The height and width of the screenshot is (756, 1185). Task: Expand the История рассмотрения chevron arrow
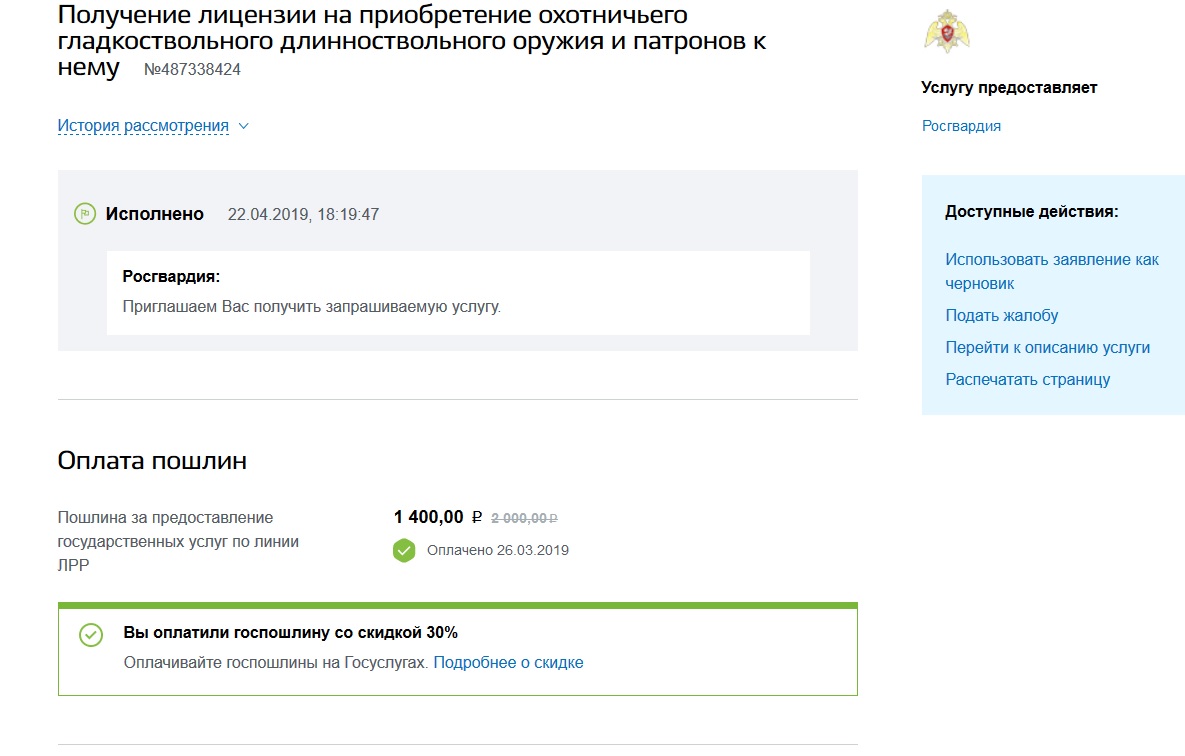click(x=243, y=127)
